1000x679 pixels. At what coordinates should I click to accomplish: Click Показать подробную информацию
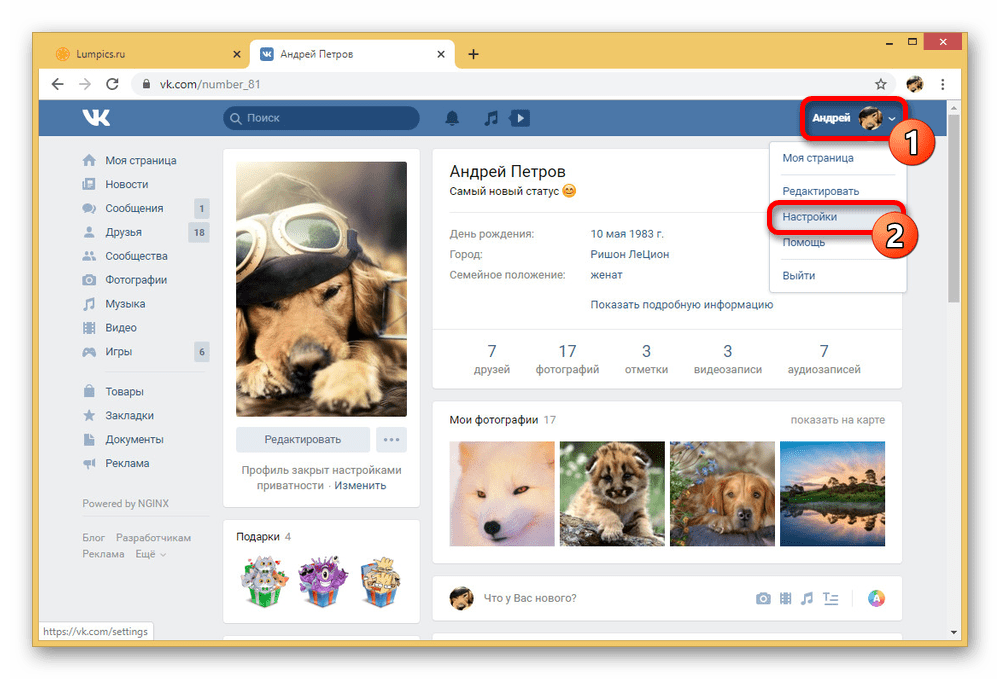pos(681,305)
